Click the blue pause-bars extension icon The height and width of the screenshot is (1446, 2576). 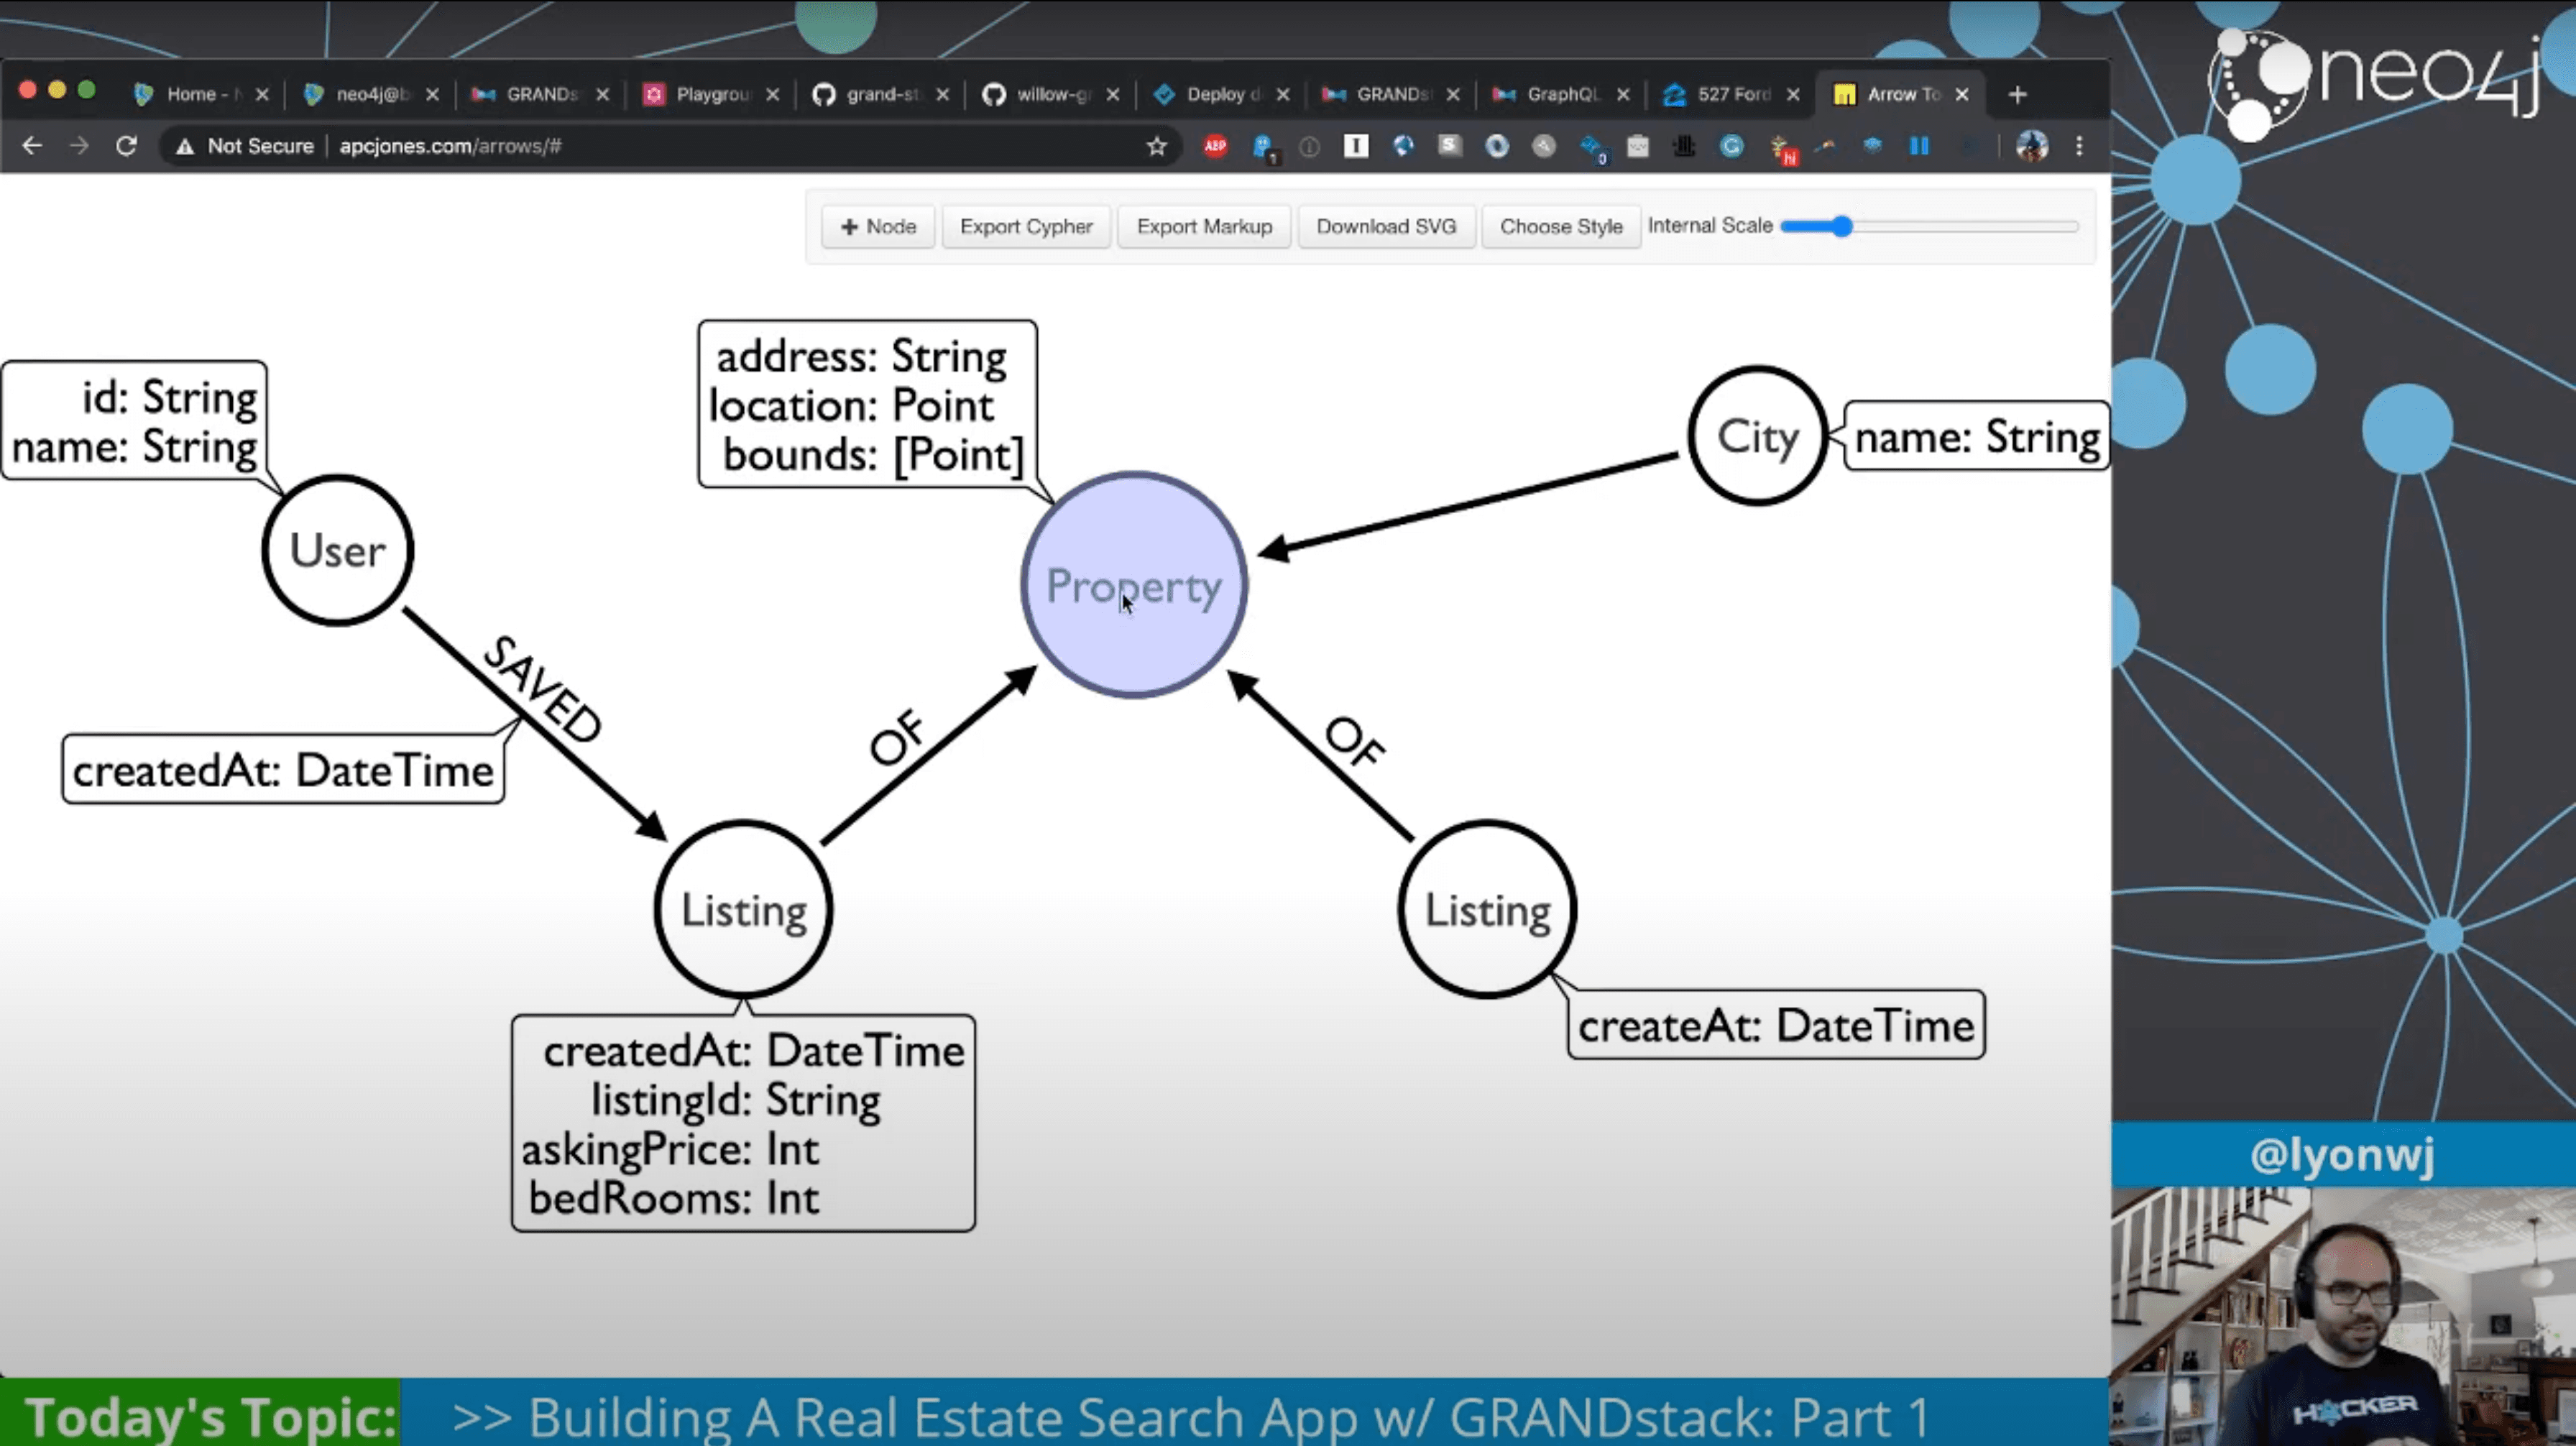[1918, 146]
